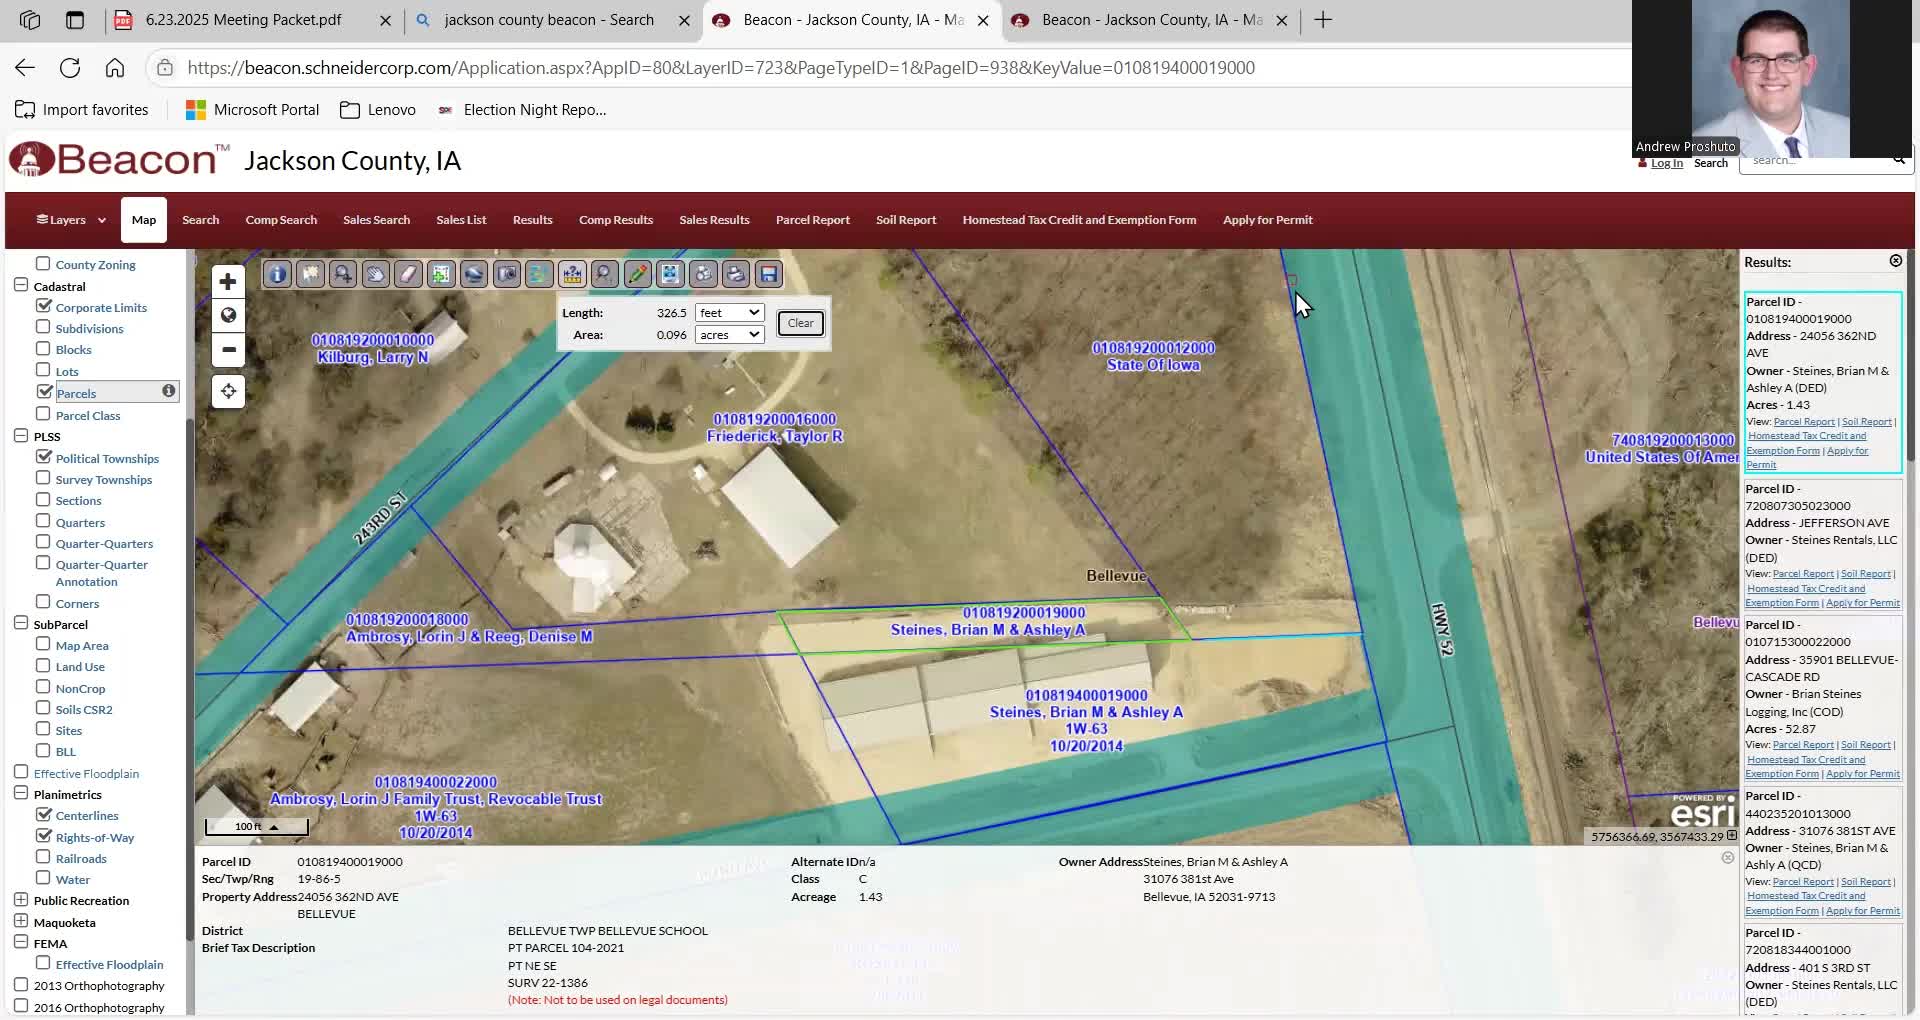
Task: Open the area units acres dropdown
Action: click(729, 335)
